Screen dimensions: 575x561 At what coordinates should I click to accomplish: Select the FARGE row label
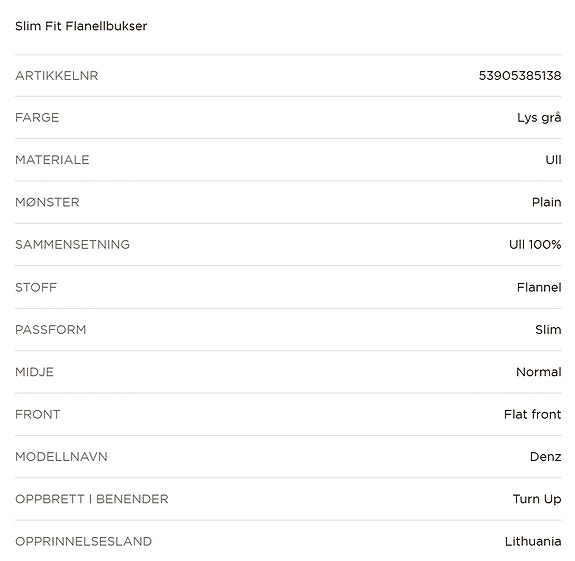coord(37,118)
